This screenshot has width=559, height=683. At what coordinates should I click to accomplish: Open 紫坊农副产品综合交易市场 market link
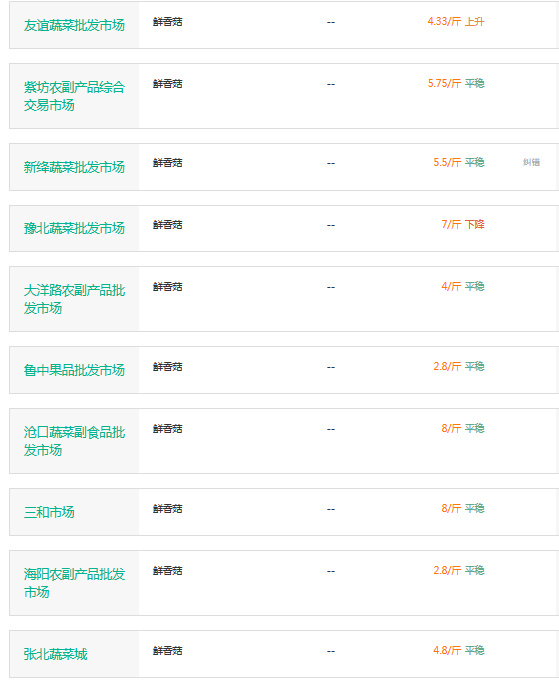(x=74, y=96)
